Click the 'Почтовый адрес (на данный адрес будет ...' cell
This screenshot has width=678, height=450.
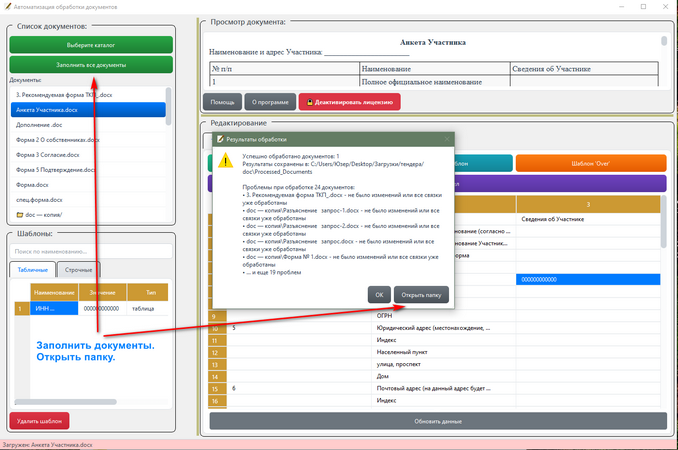(445, 389)
